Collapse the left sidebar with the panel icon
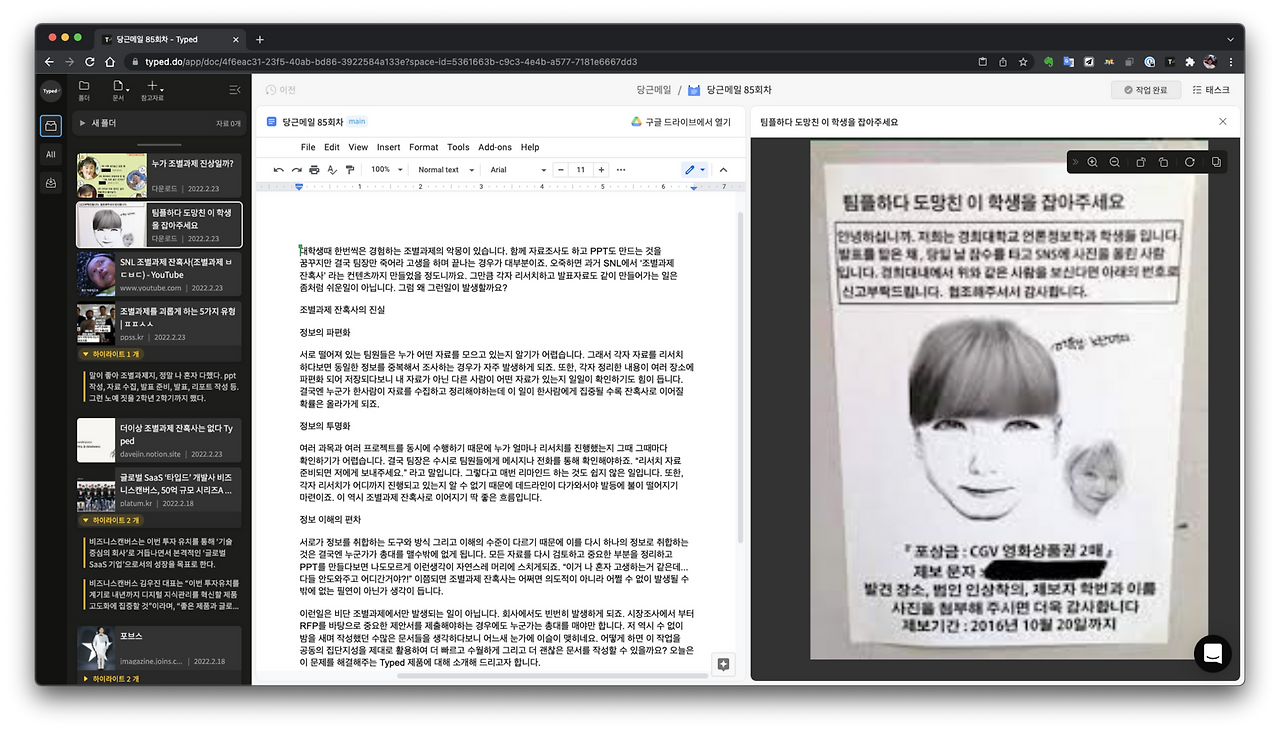Screen dimensions: 1280x732 pyautogui.click(x=234, y=90)
